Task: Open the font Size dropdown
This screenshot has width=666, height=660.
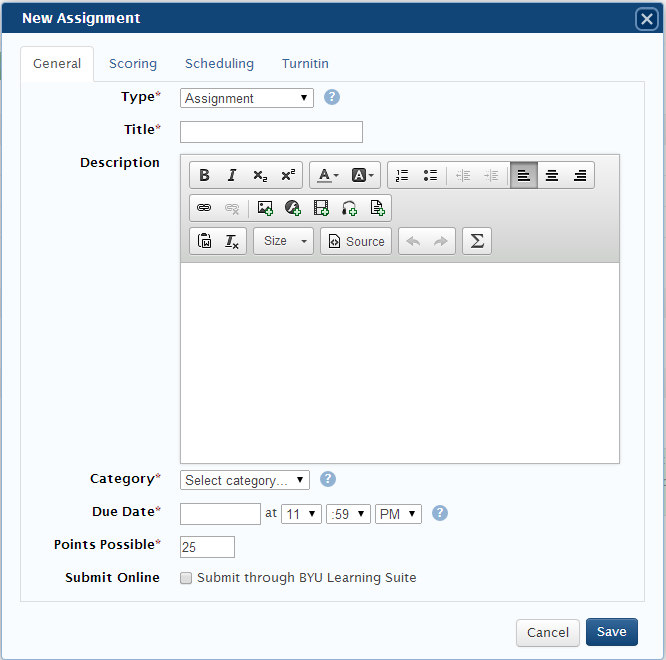Action: coord(283,241)
